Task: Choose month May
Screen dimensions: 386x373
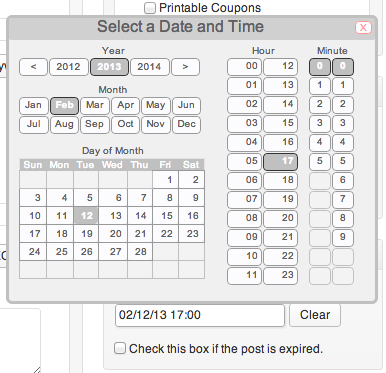Action: [156, 106]
